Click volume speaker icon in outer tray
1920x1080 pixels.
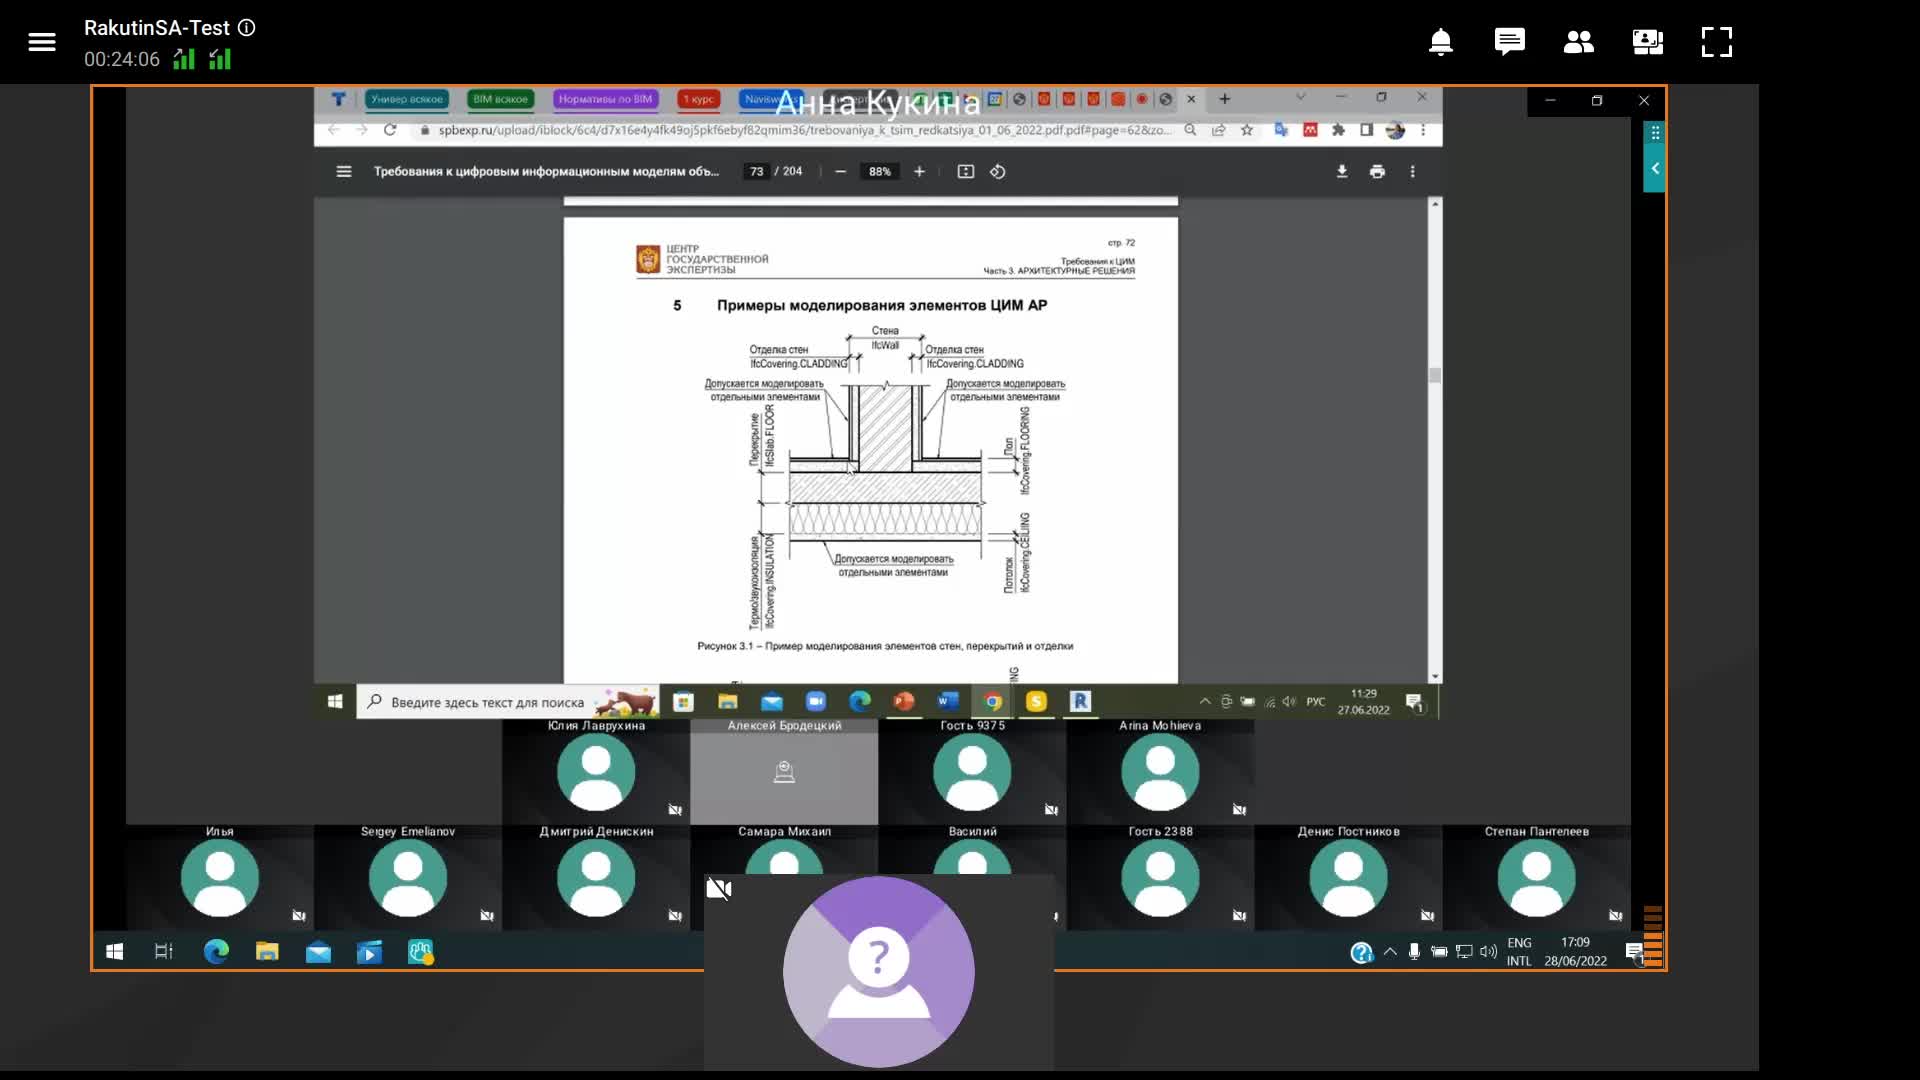(1488, 952)
